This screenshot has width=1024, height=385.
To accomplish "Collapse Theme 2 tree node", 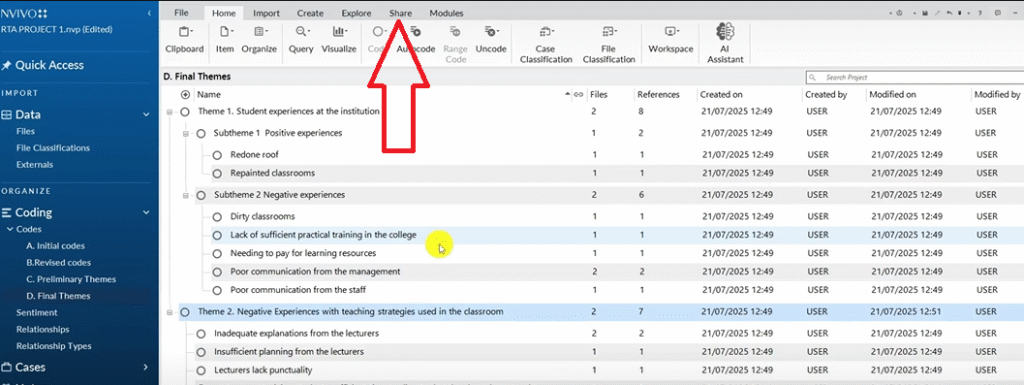I will pos(170,313).
